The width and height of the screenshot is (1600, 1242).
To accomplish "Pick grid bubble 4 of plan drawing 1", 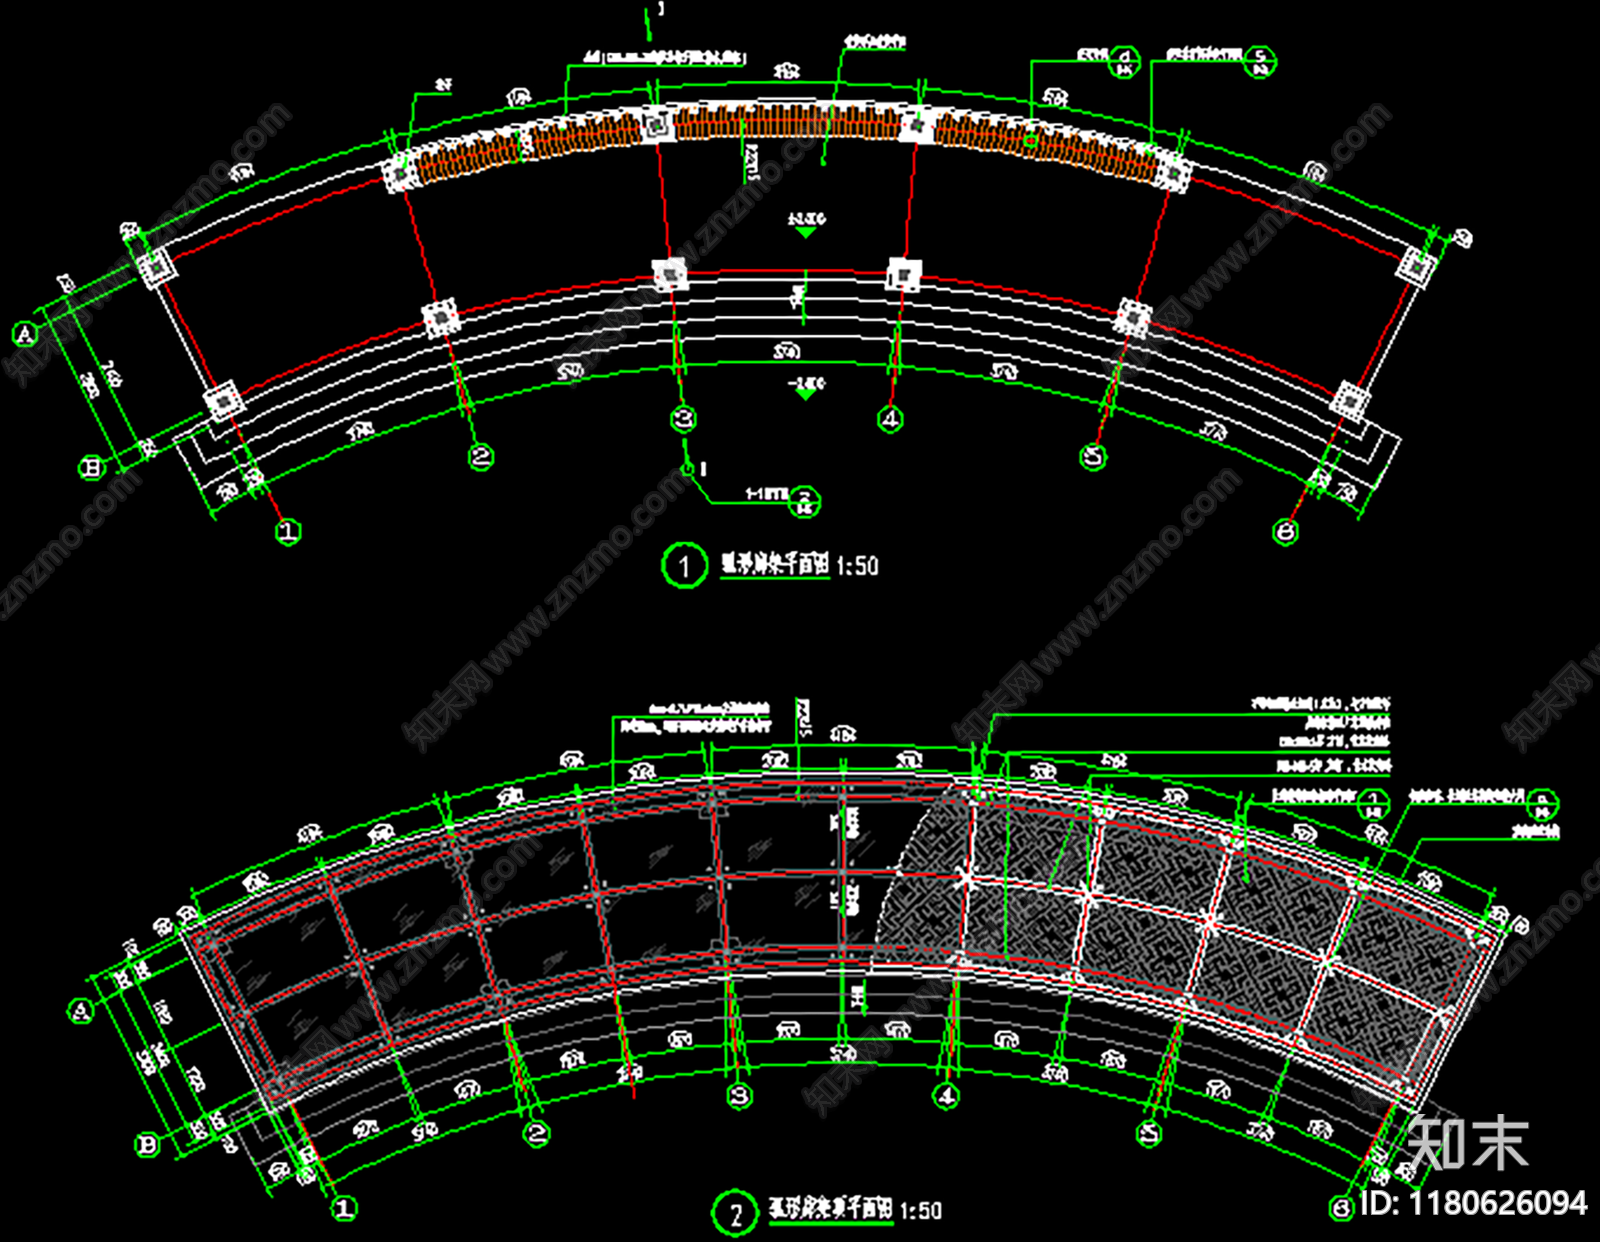I will [x=890, y=419].
